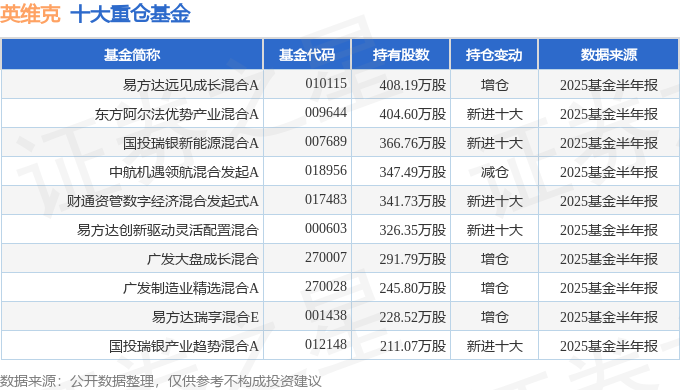
Task: Click 英维克 title text
Action: click(x=30, y=14)
